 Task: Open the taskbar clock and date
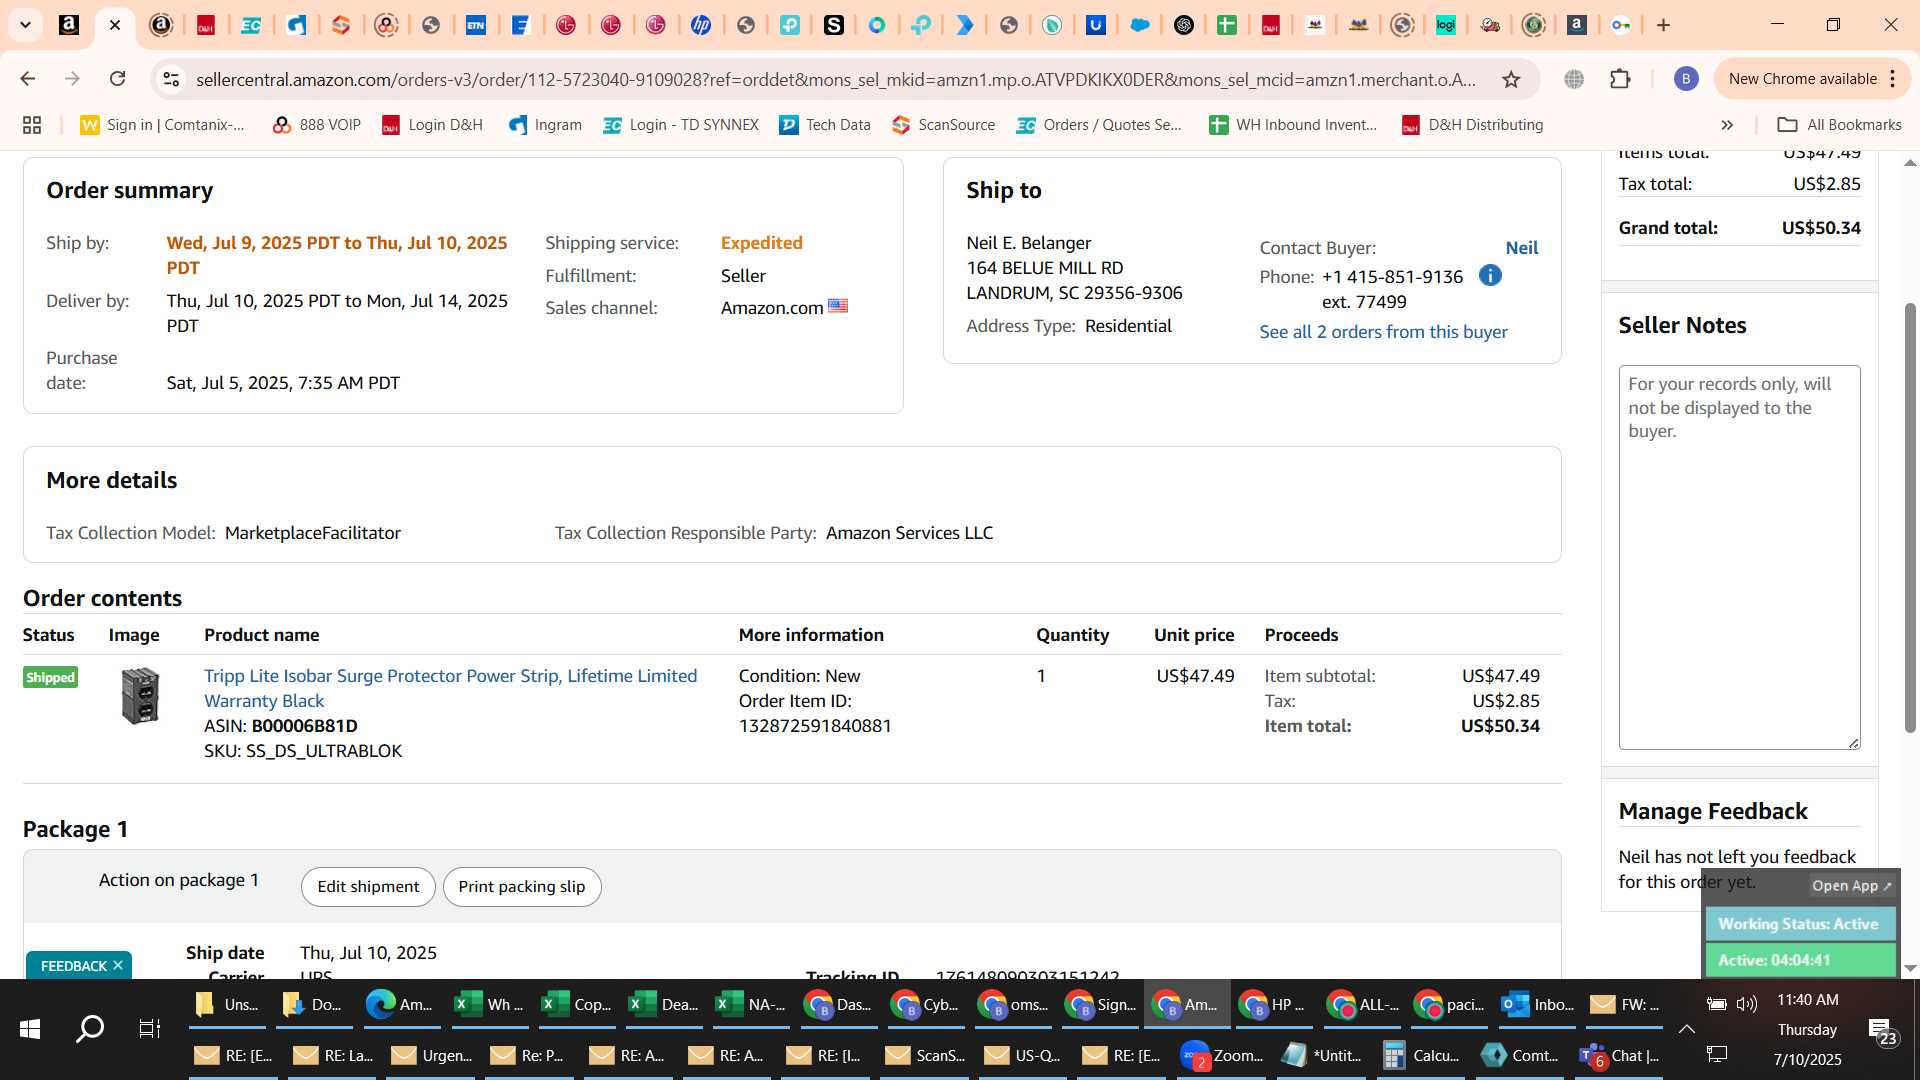1807,1029
